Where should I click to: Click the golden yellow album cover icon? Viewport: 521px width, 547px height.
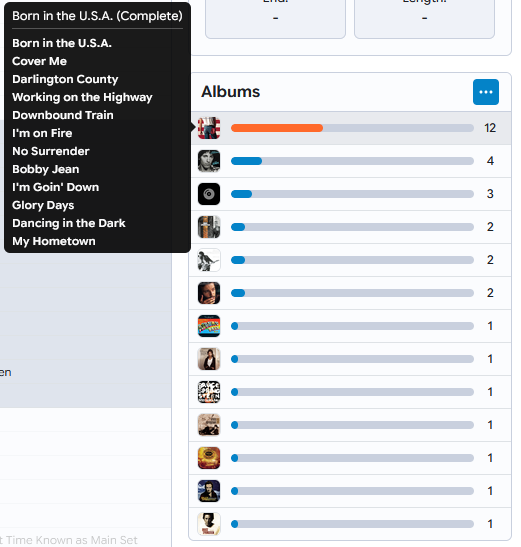pyautogui.click(x=209, y=458)
